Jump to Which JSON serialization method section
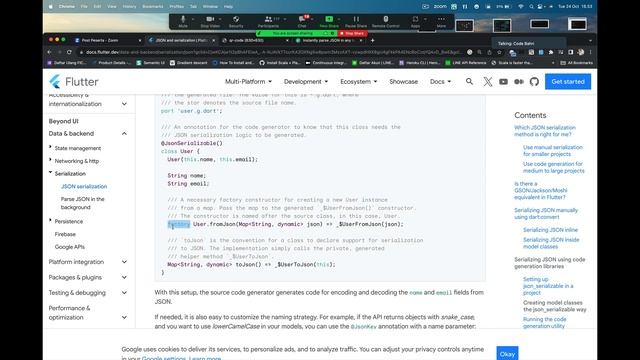 click(x=545, y=131)
